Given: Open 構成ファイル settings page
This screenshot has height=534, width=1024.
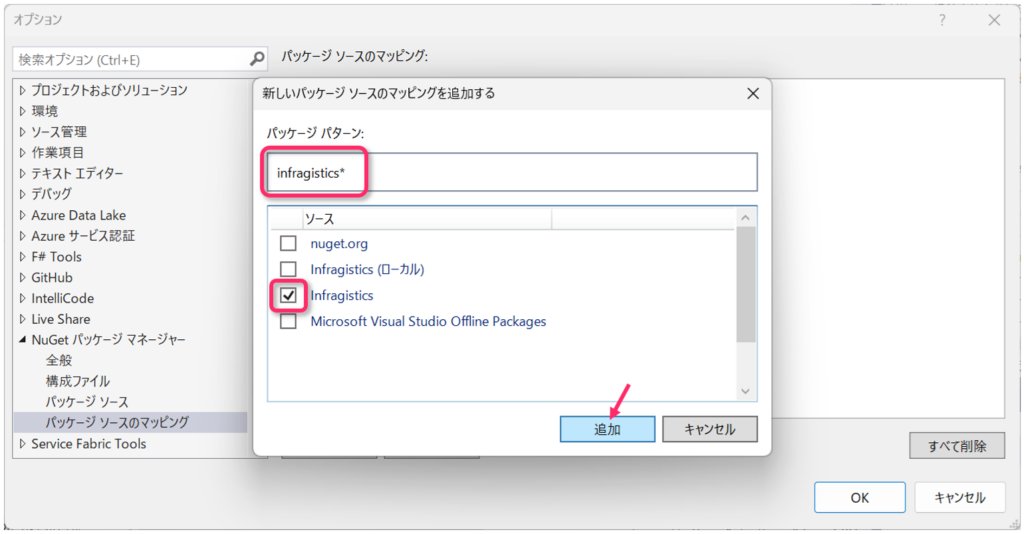Looking at the screenshot, I should (x=78, y=381).
